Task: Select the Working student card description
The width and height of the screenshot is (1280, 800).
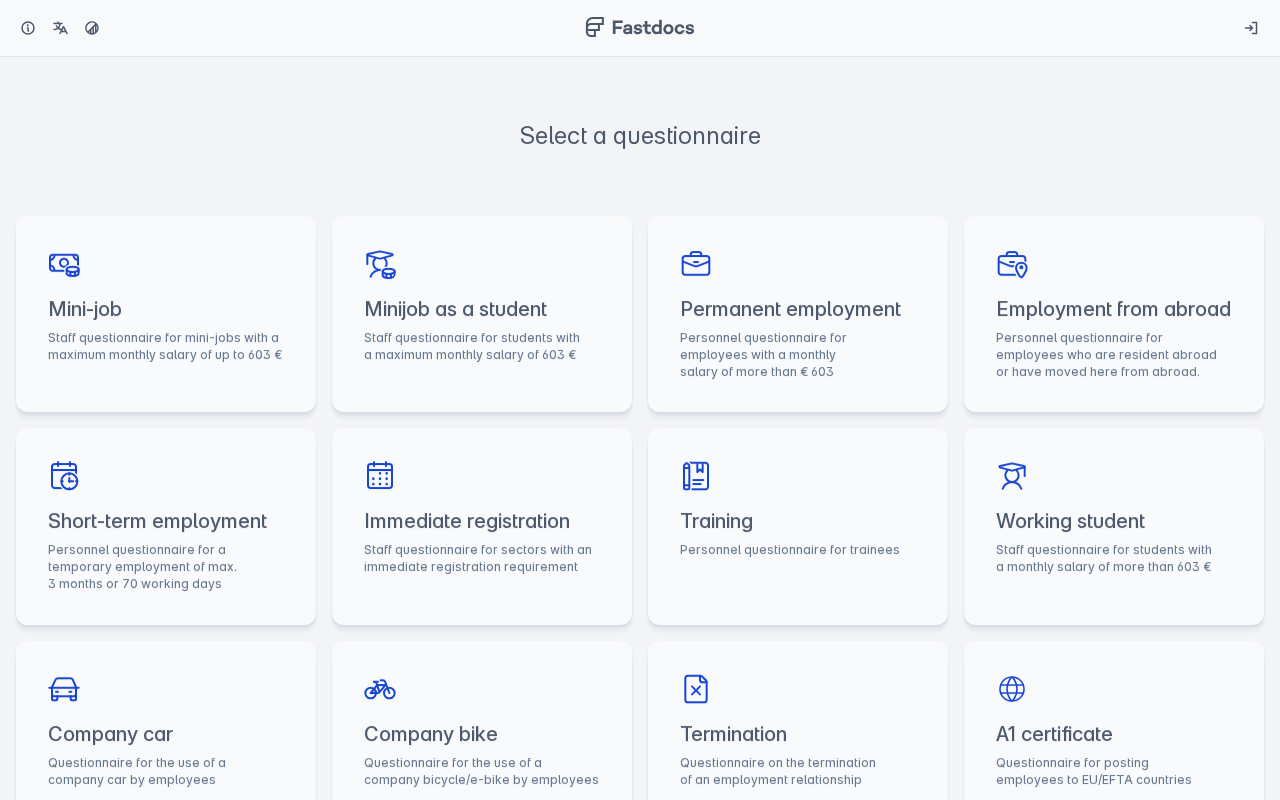Action: click(1104, 558)
